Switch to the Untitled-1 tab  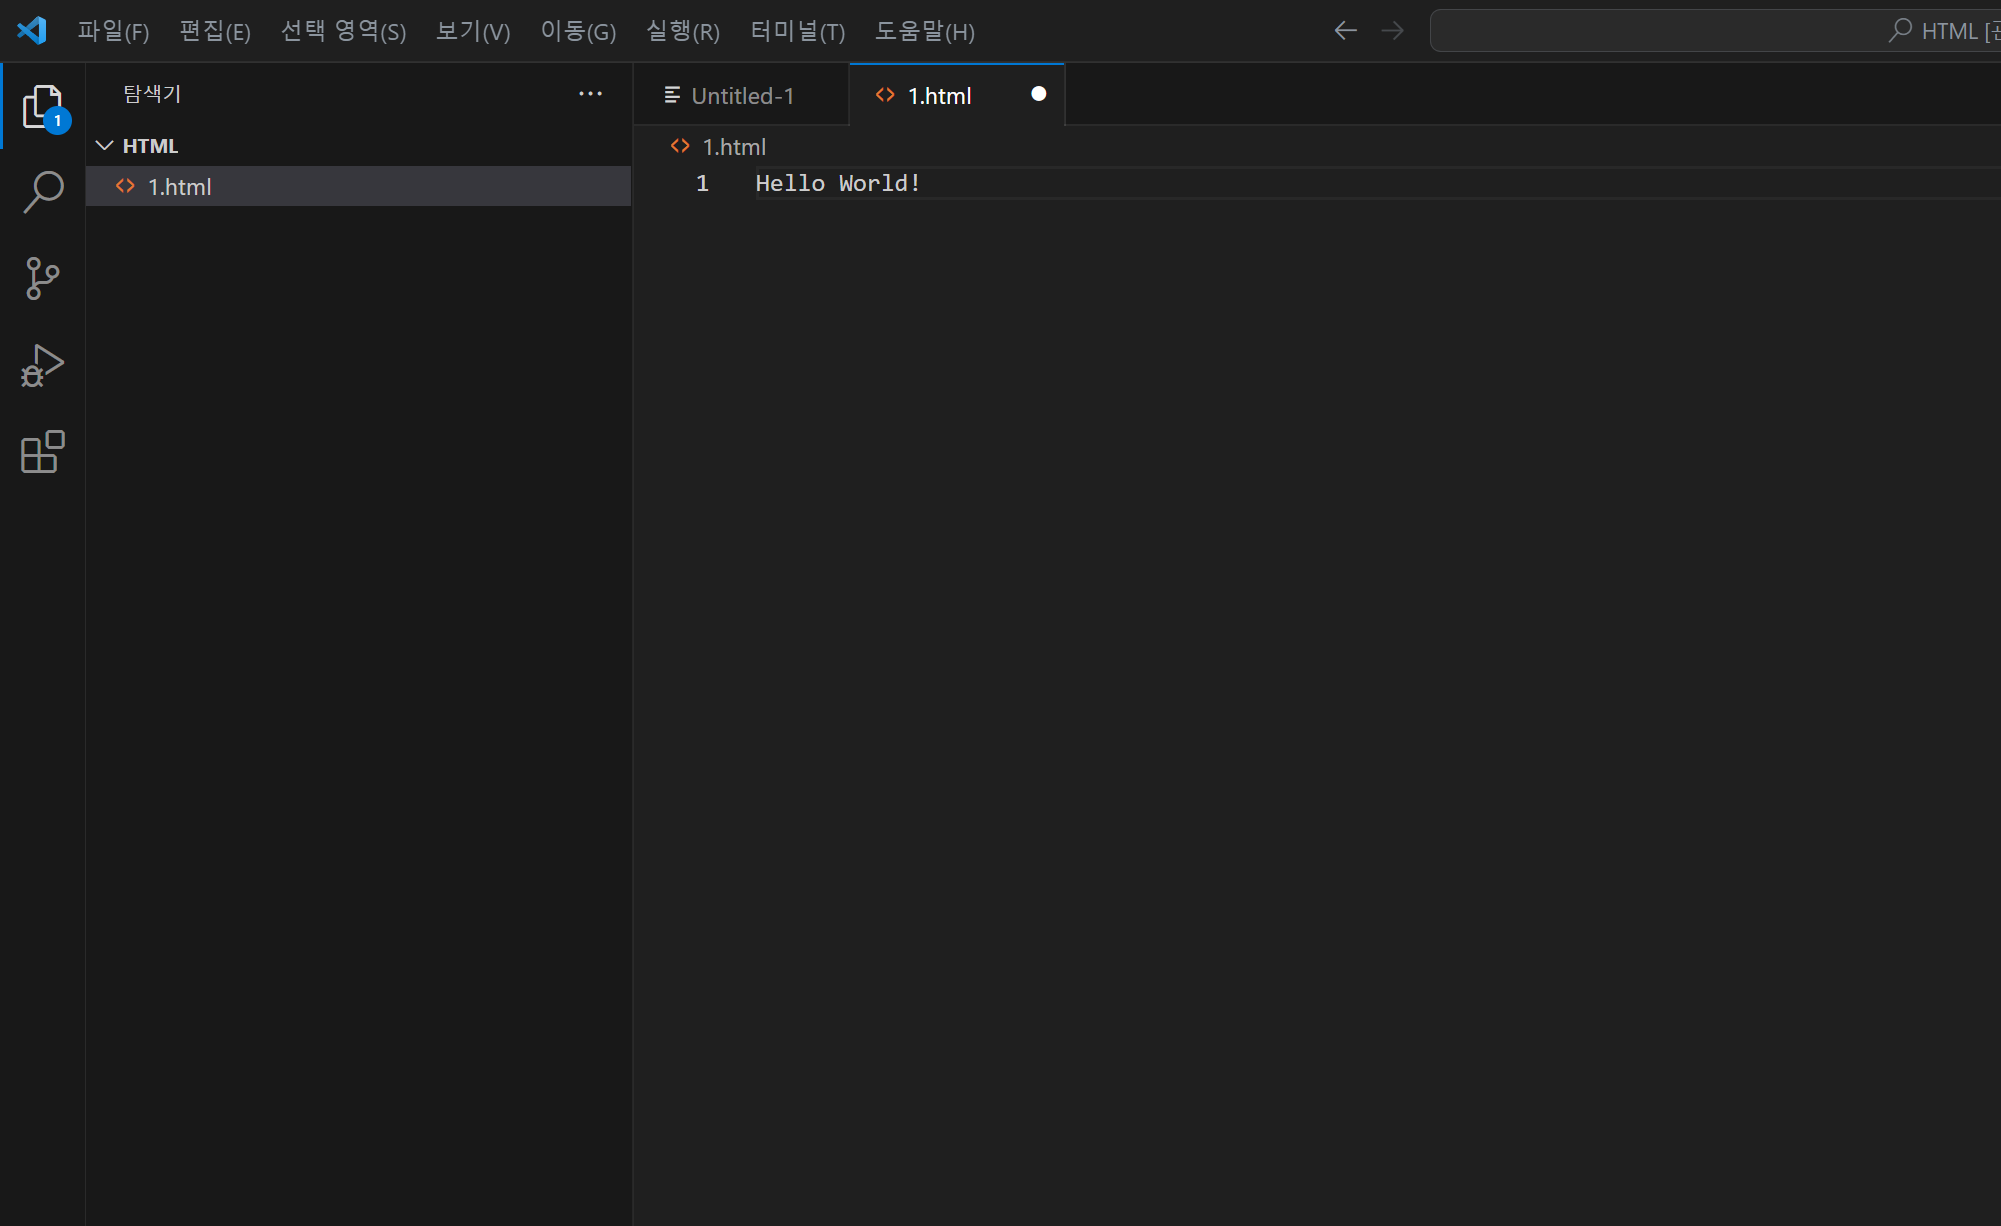[x=742, y=96]
